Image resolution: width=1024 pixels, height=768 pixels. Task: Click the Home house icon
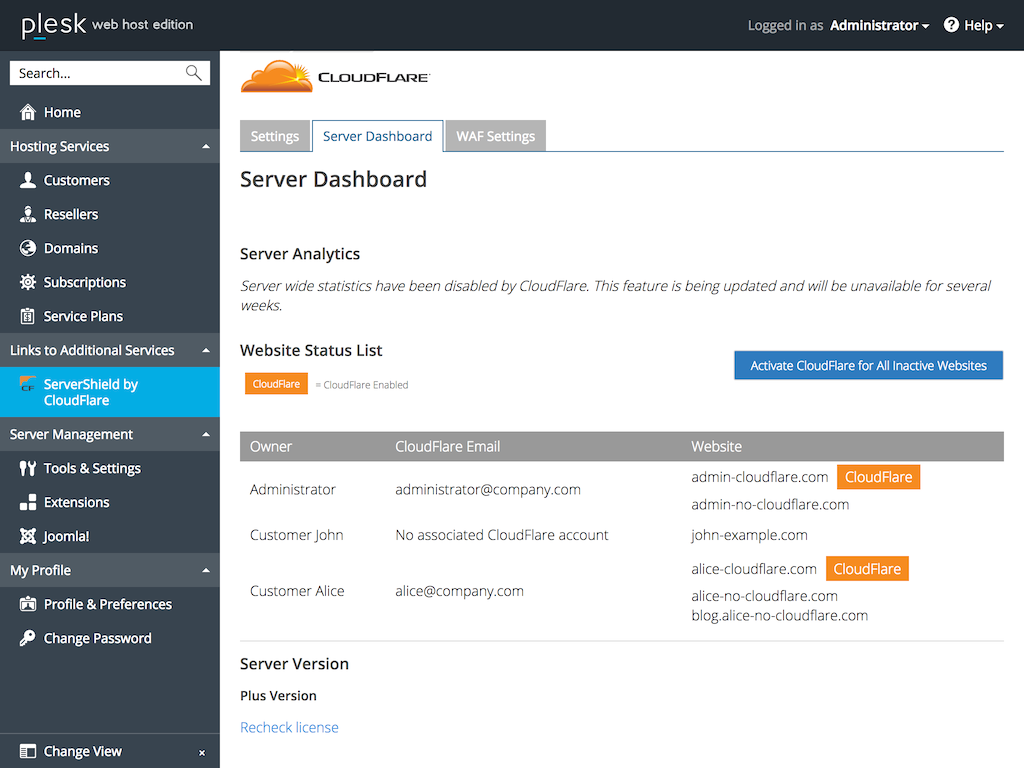[x=27, y=112]
